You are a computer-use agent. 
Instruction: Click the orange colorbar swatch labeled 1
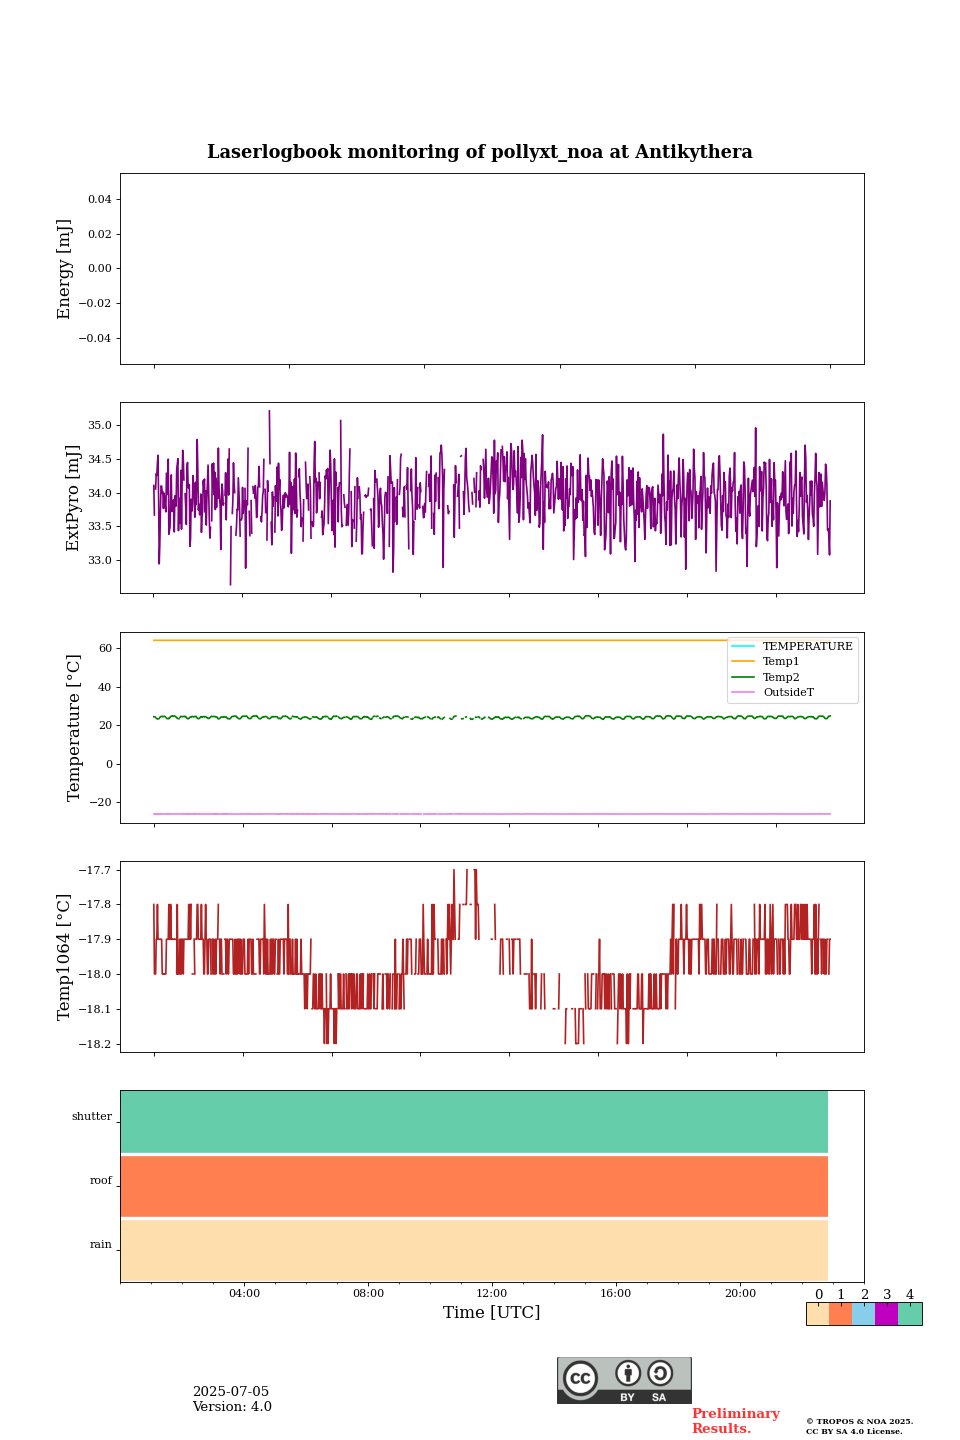coord(840,1314)
